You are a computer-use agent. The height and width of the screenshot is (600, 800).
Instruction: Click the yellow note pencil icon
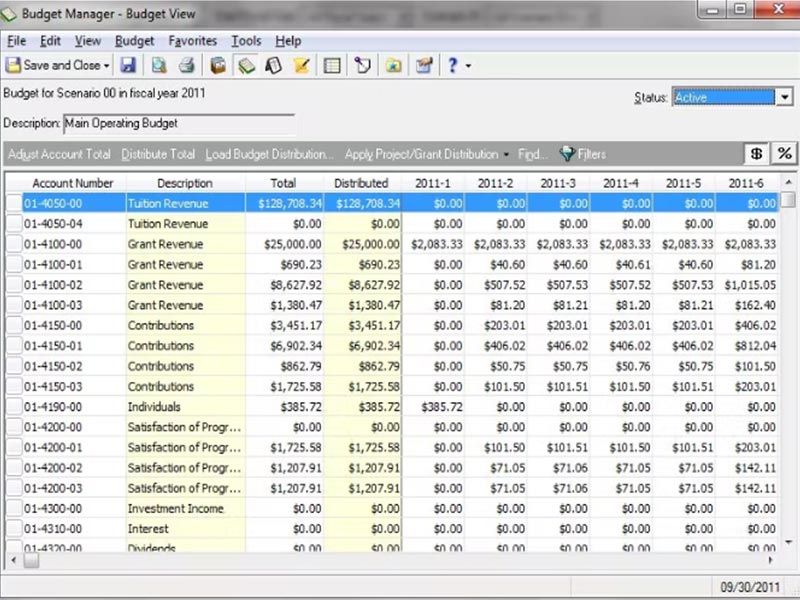[x=301, y=65]
